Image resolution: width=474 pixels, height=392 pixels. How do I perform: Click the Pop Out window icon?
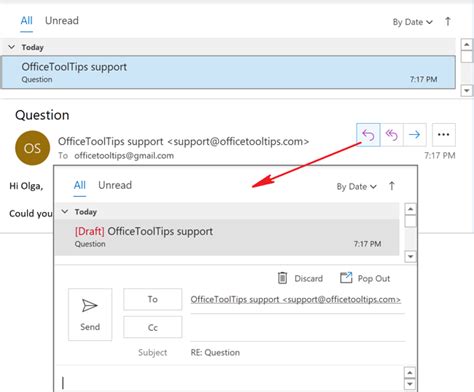point(346,278)
